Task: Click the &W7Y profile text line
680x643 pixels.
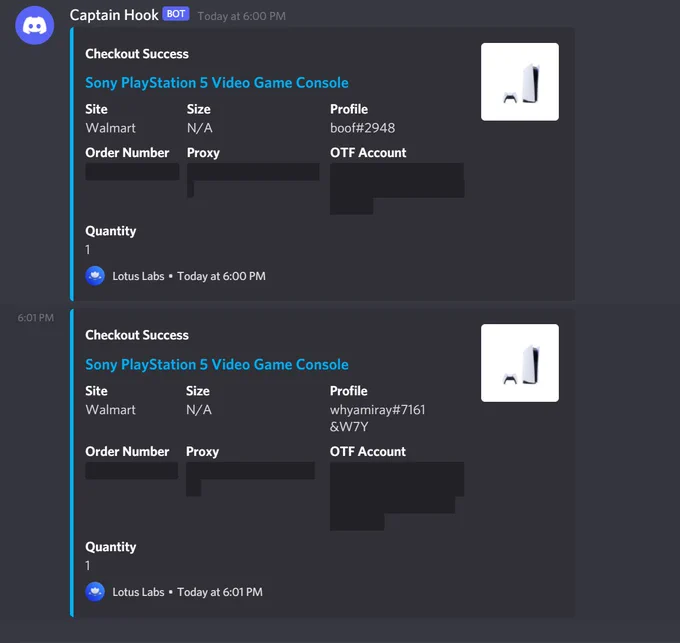Action: (349, 427)
